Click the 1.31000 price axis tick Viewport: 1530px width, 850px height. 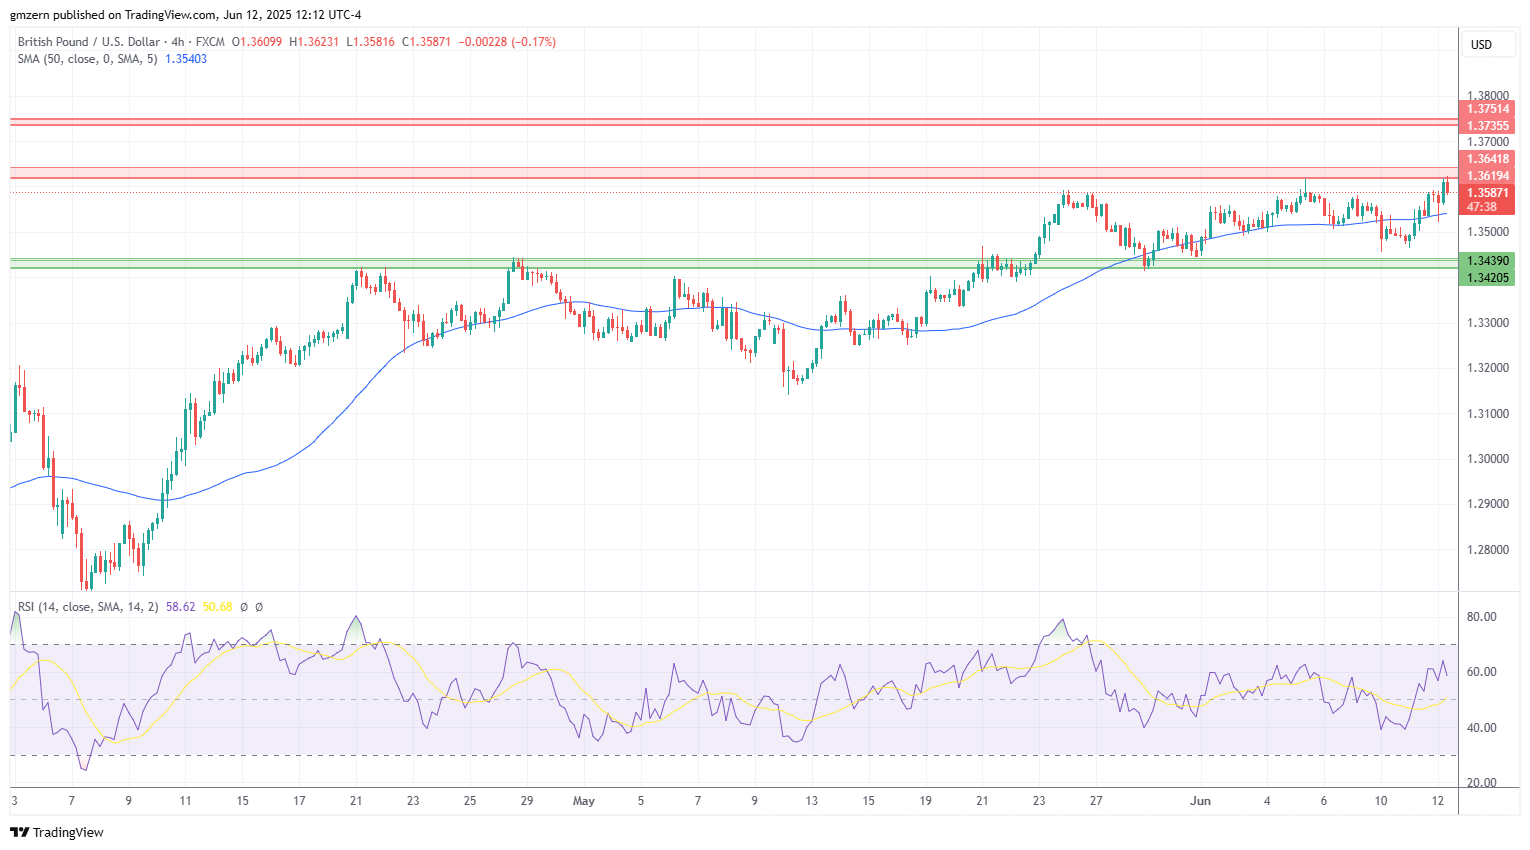click(x=1488, y=414)
